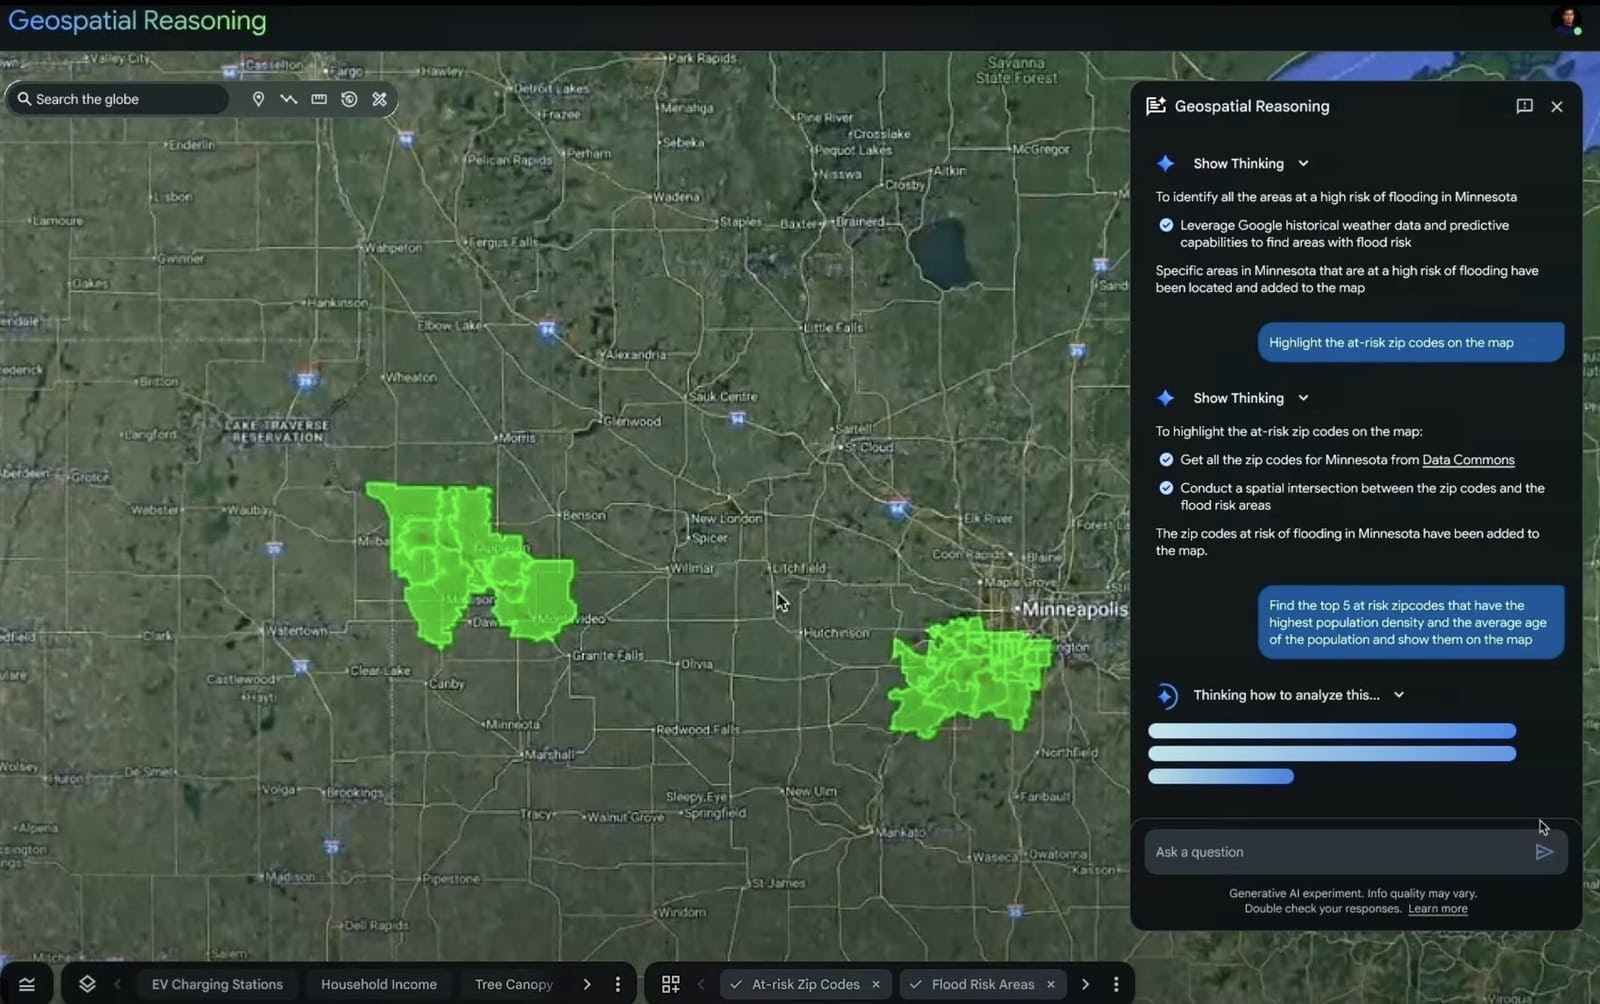Screen dimensions: 1600x1004
Task: Open the measure ruler tool
Action: point(318,99)
